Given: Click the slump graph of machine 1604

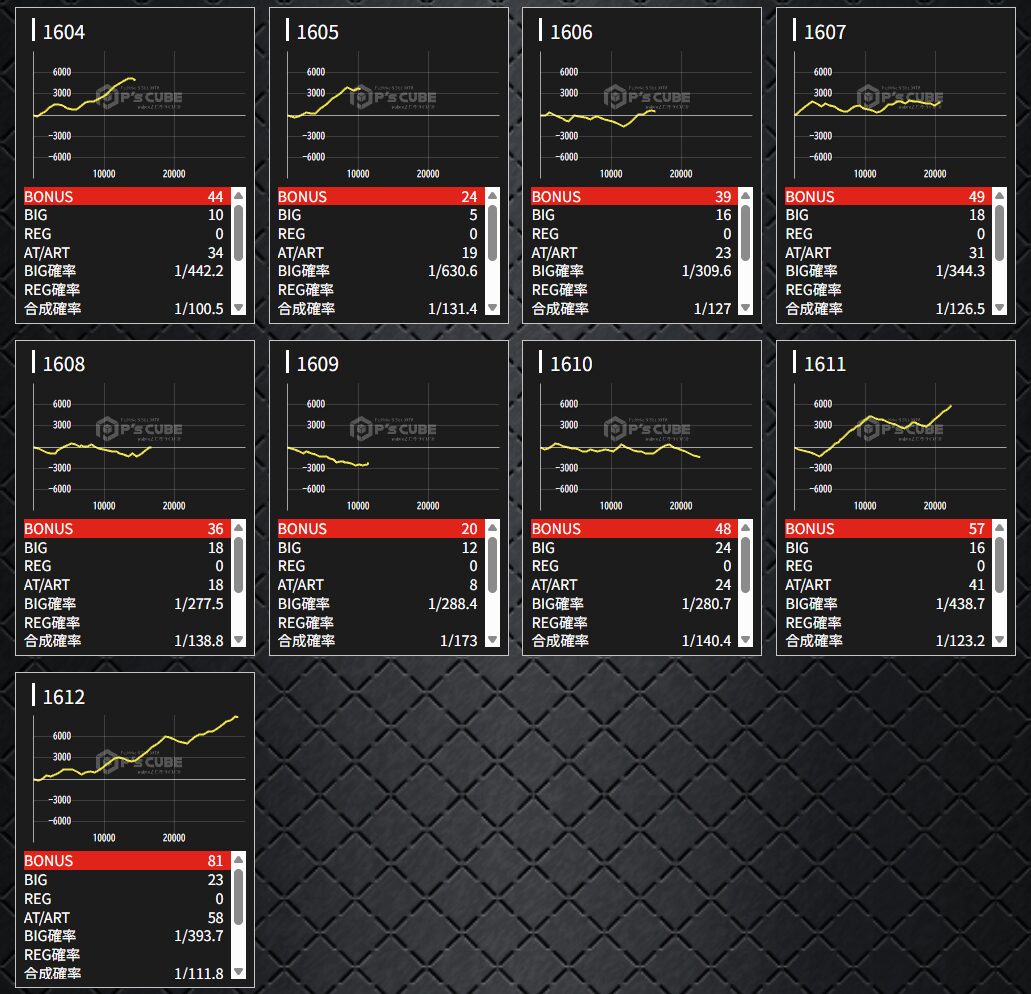Looking at the screenshot, I should [x=139, y=116].
